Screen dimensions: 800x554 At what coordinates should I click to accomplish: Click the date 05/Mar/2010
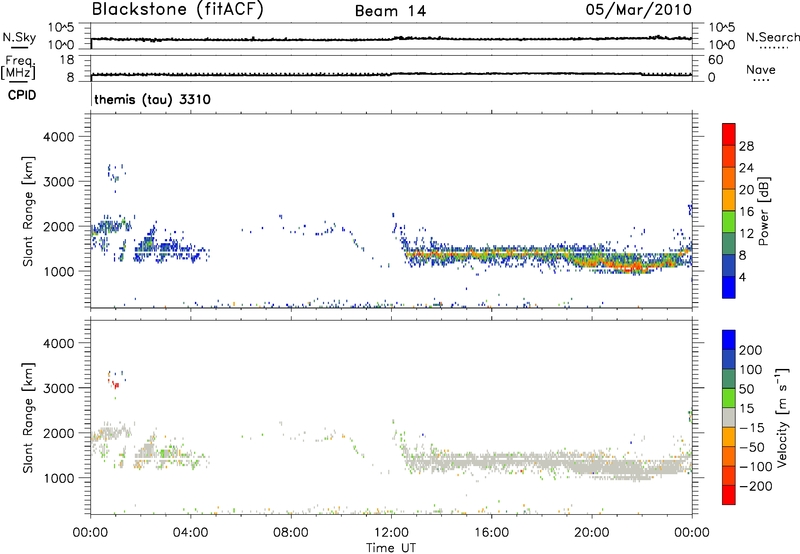[x=639, y=10]
